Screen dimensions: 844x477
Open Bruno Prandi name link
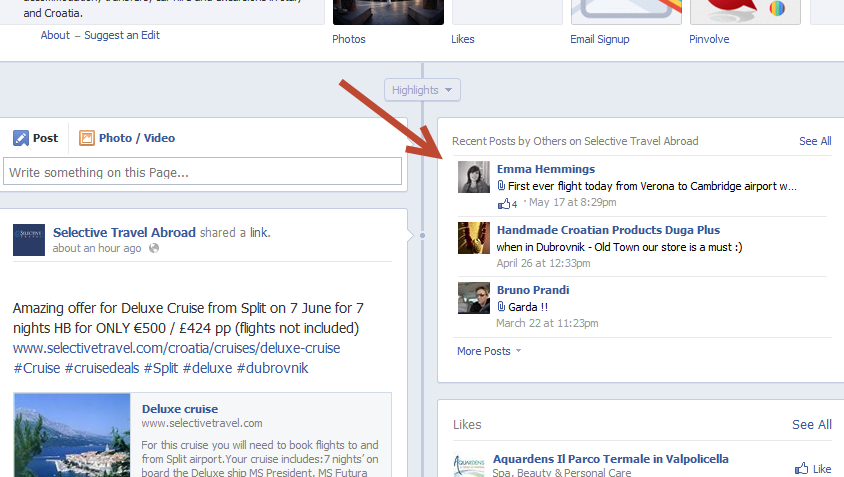click(533, 290)
